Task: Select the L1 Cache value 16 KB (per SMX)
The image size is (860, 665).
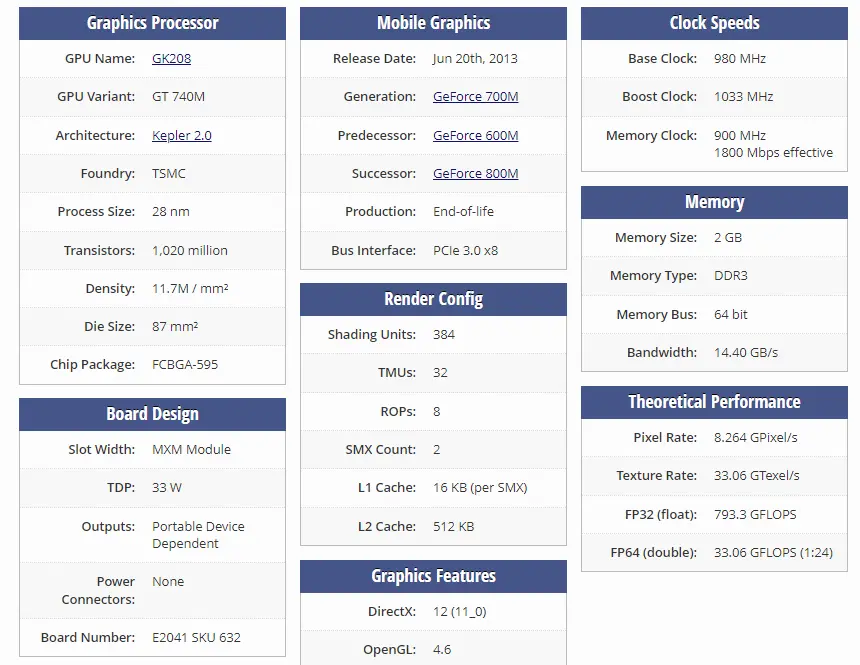Action: coord(480,488)
